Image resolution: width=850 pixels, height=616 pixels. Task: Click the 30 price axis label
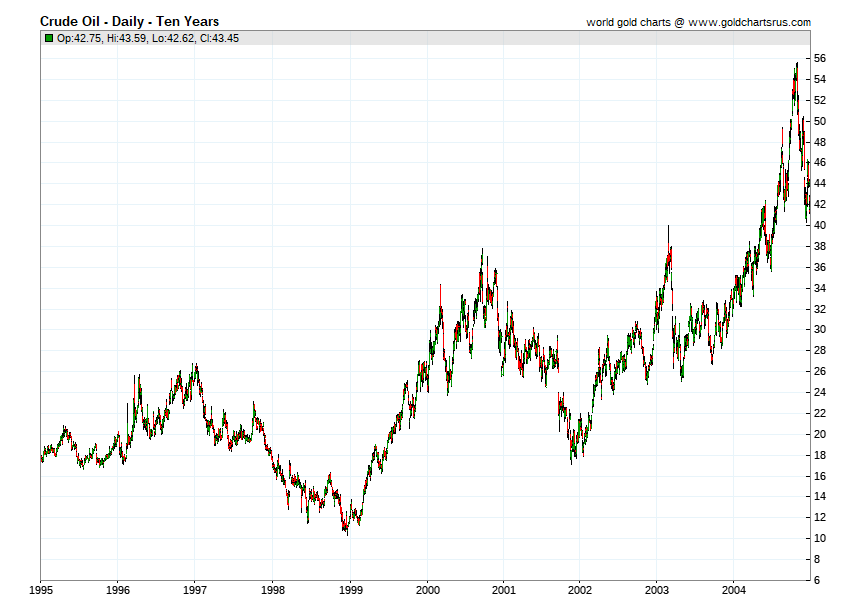(x=820, y=329)
